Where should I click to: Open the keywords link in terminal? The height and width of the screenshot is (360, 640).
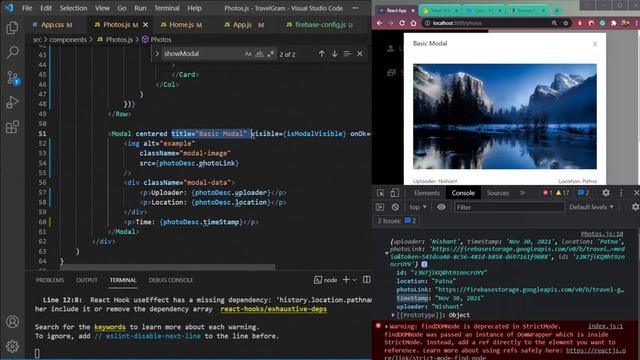[x=110, y=327]
